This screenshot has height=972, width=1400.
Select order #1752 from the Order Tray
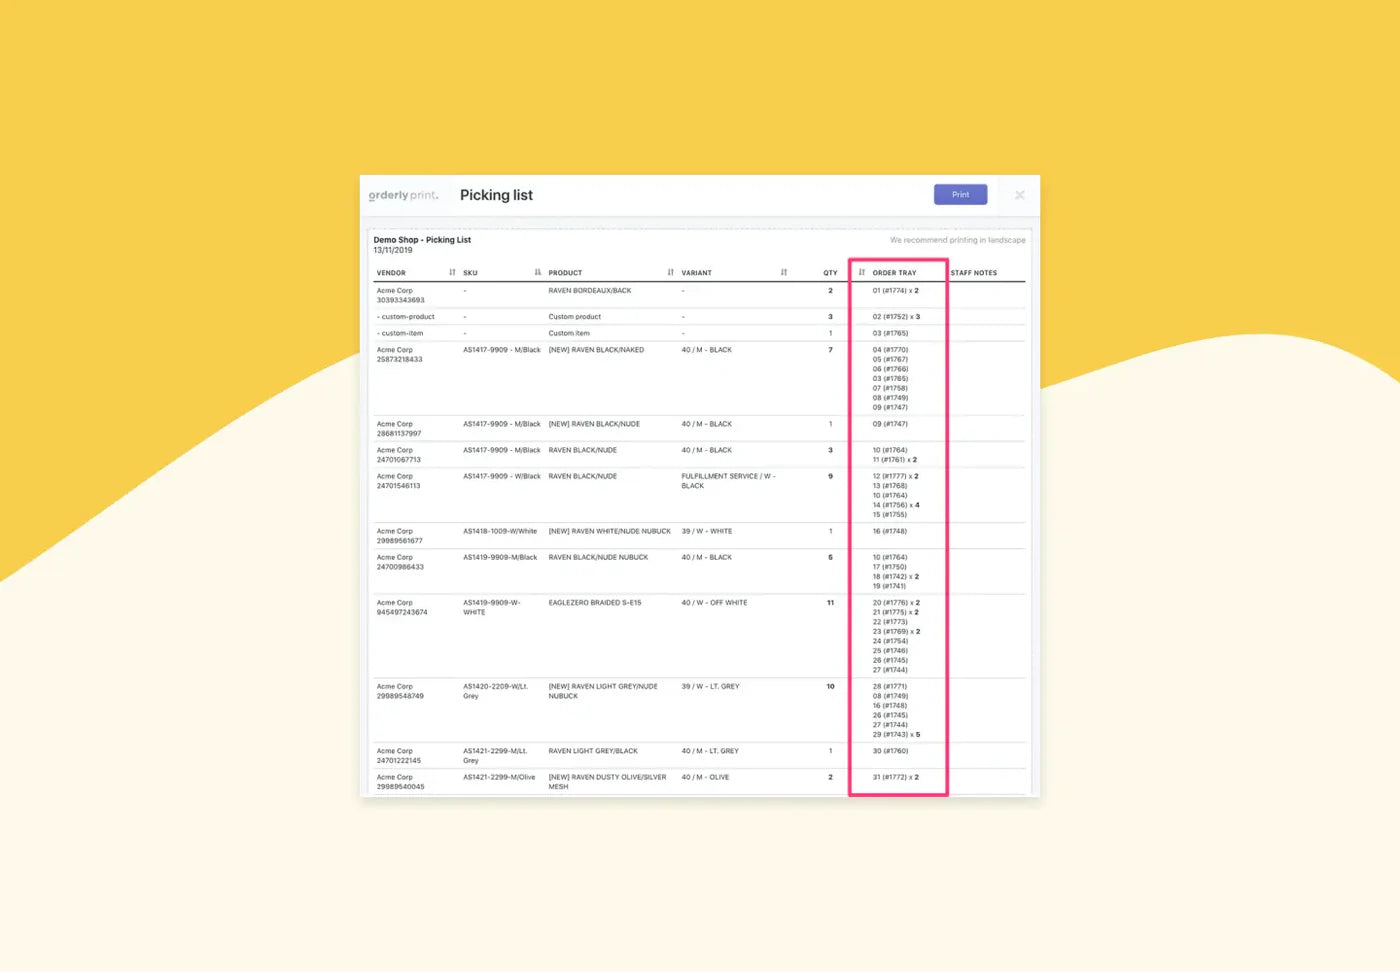(897, 316)
